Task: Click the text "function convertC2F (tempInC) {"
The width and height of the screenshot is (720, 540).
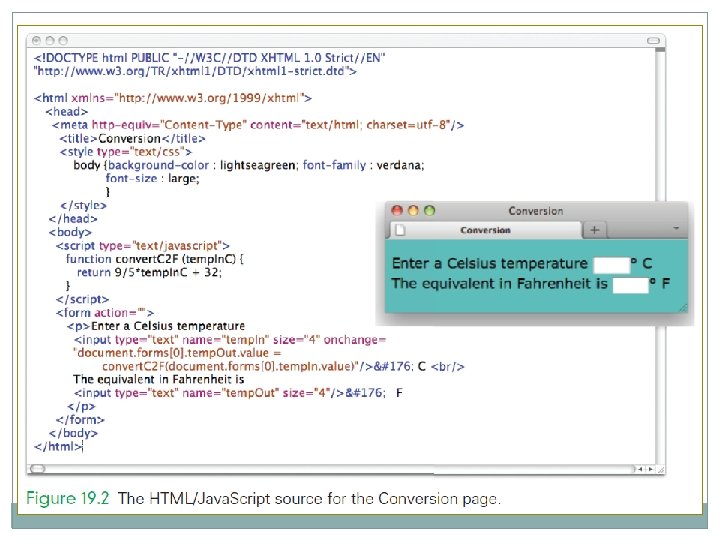Action: pos(155,259)
